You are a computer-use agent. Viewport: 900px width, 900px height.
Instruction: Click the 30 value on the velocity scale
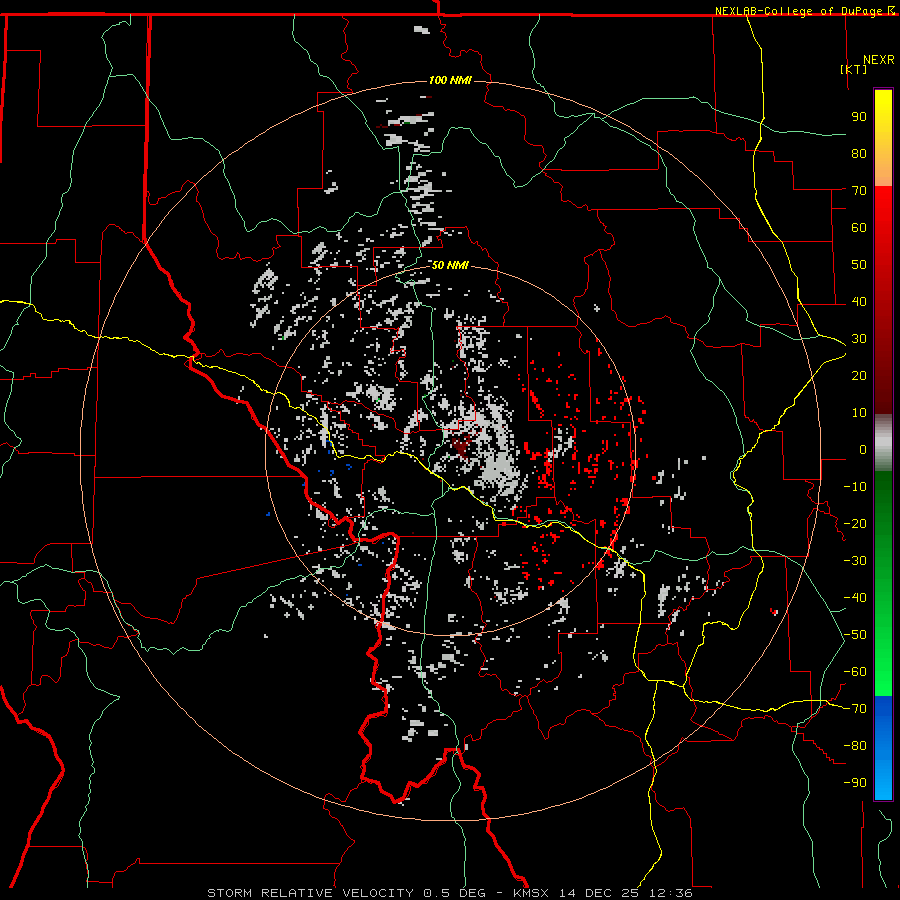coord(859,339)
